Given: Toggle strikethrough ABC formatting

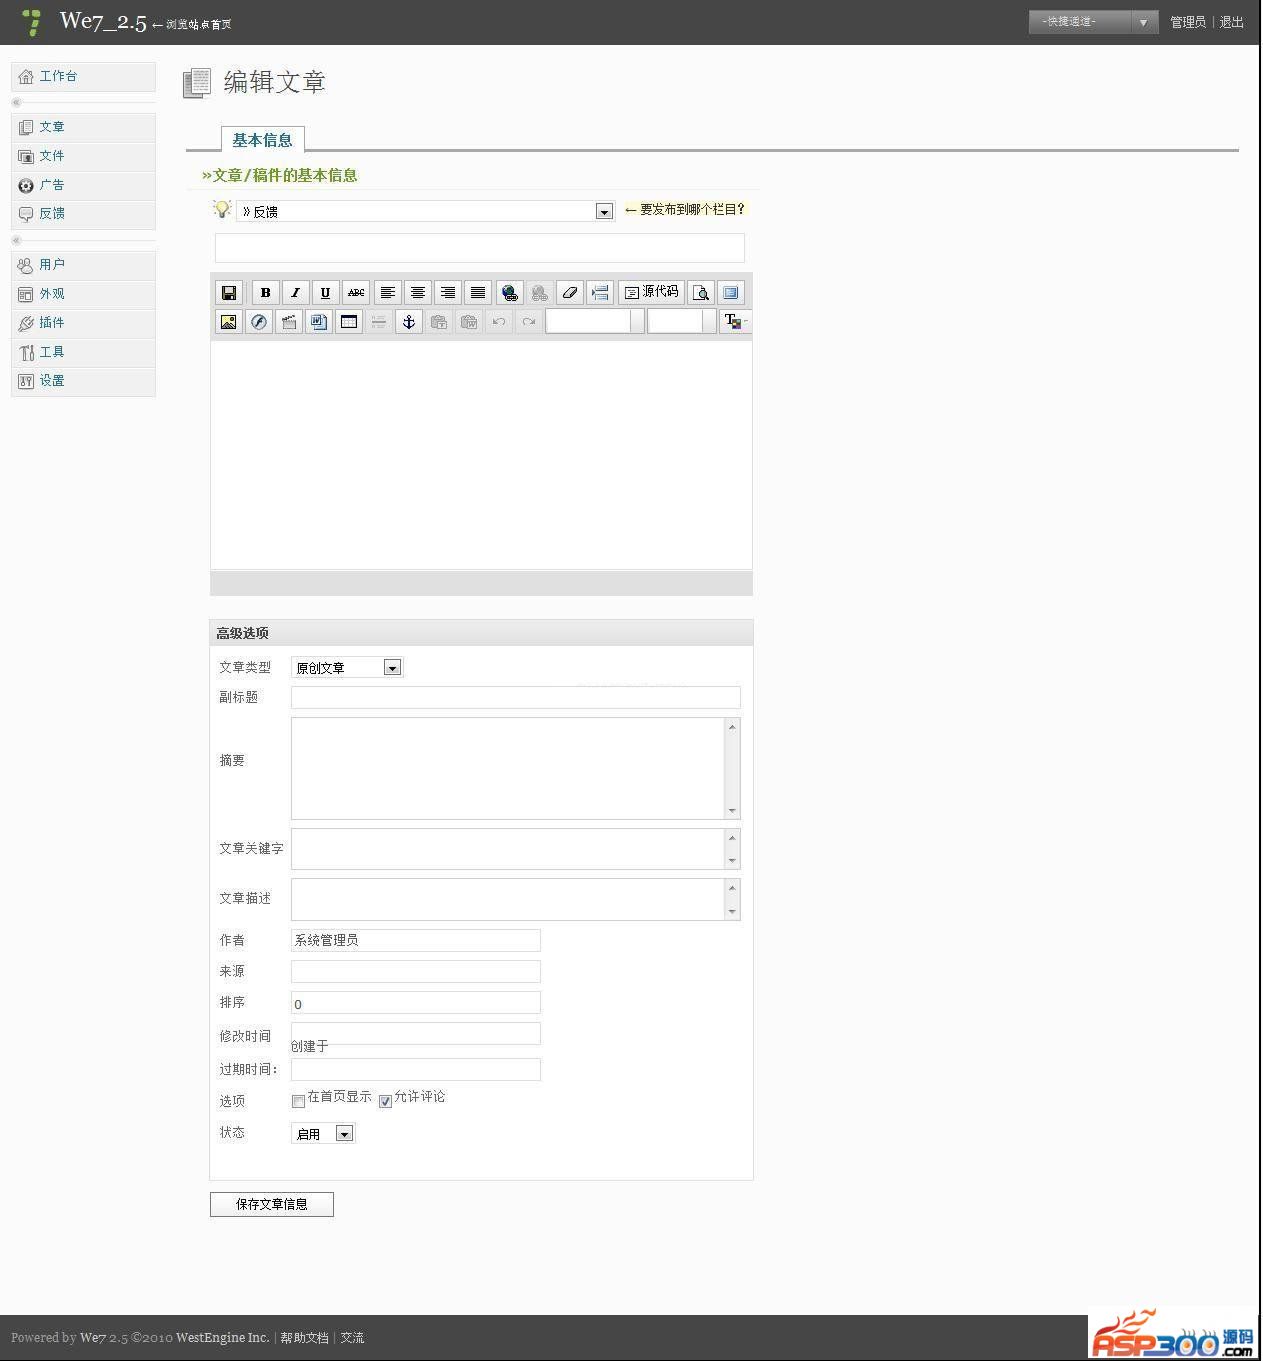Looking at the screenshot, I should 356,292.
